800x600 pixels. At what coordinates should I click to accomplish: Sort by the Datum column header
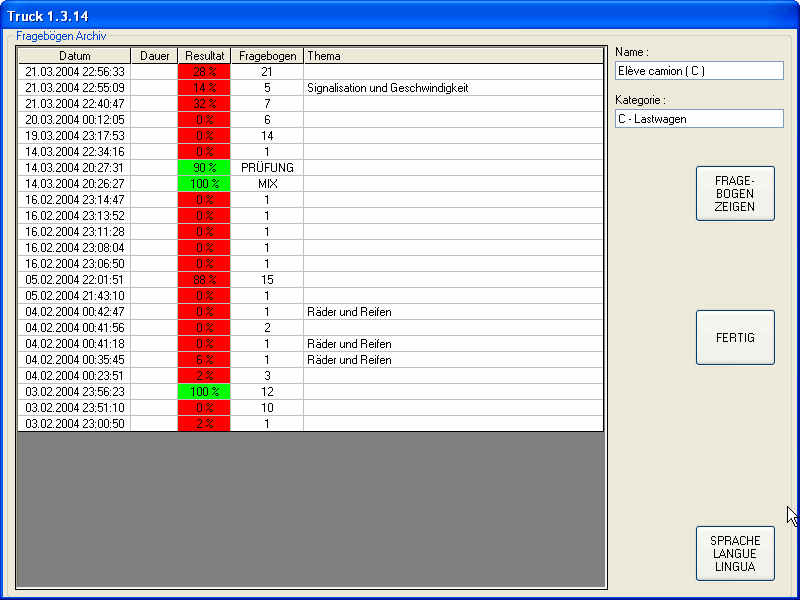(x=74, y=56)
